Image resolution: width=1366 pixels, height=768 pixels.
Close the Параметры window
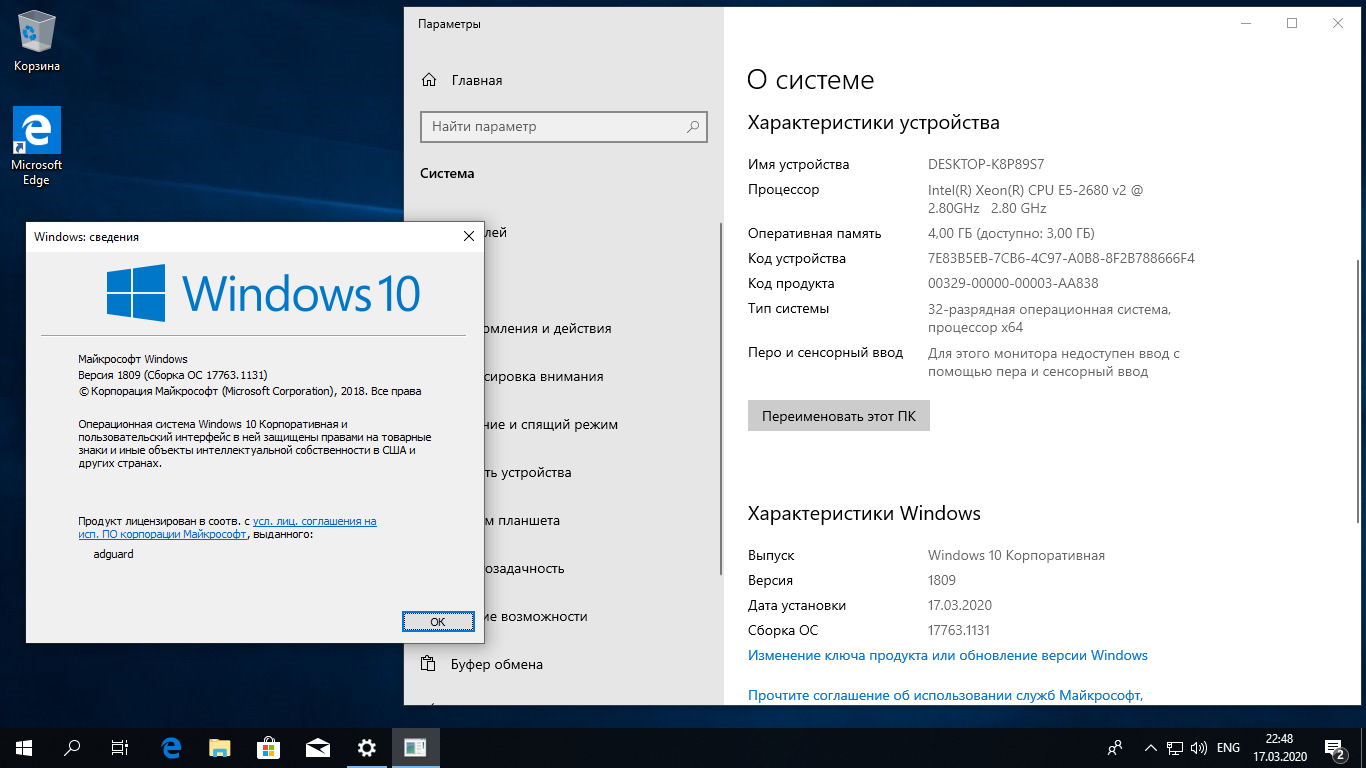[x=1338, y=23]
